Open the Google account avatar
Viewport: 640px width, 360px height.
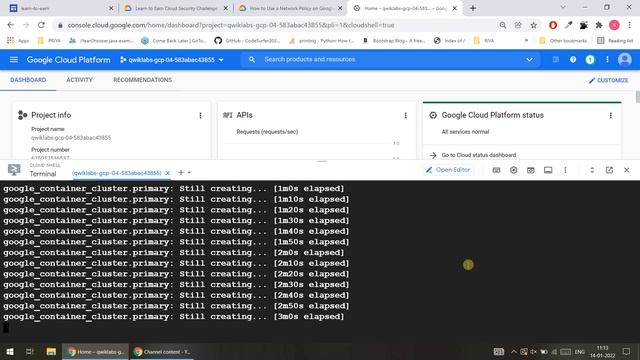624,60
